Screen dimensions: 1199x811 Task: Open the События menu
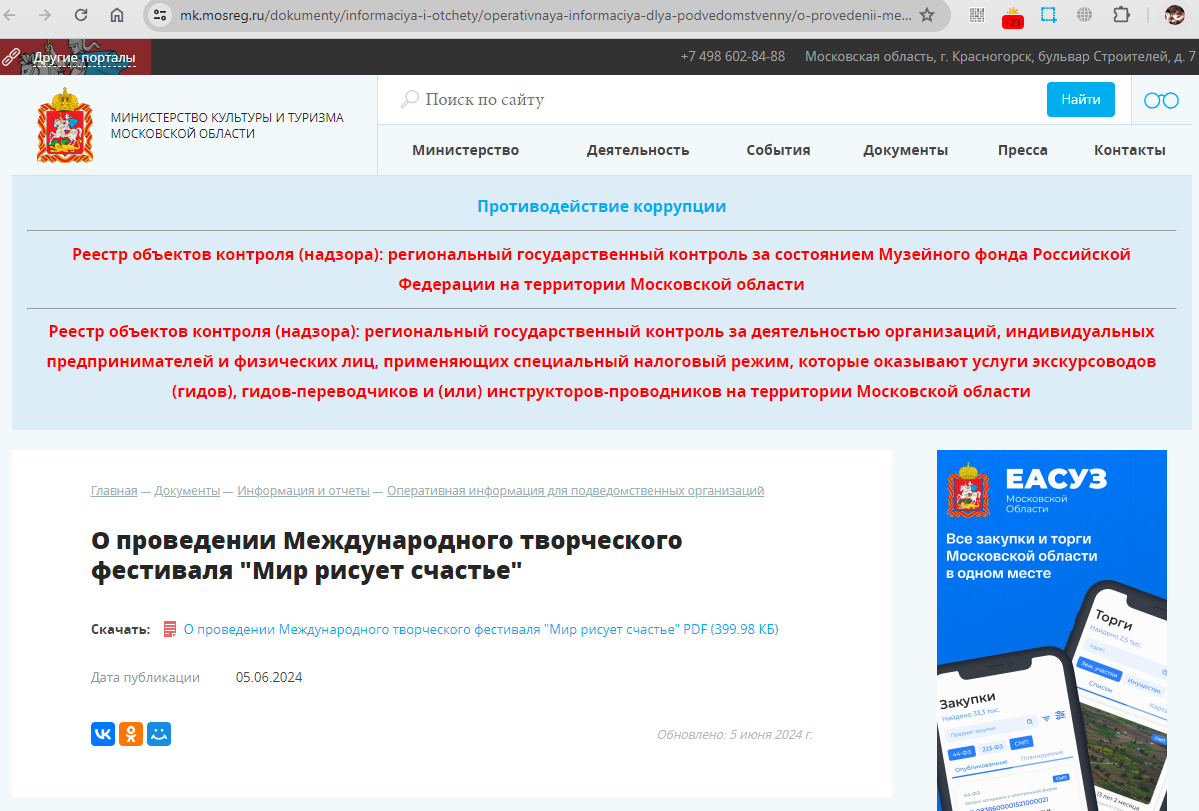(x=778, y=150)
